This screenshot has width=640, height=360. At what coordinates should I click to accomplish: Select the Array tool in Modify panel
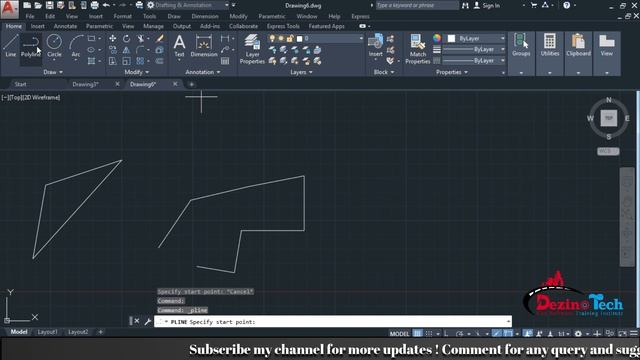coord(140,61)
